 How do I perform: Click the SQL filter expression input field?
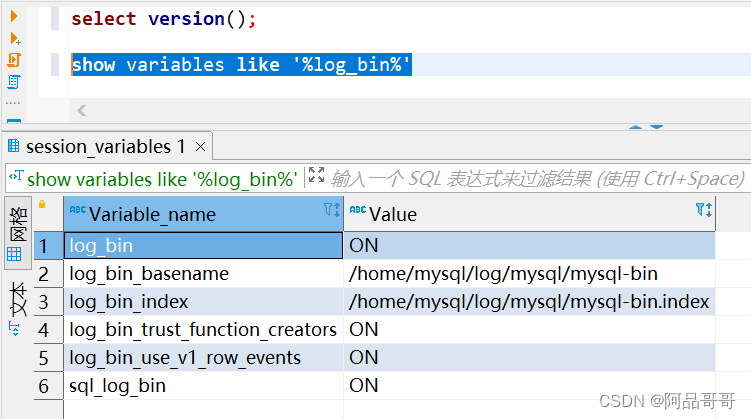537,179
